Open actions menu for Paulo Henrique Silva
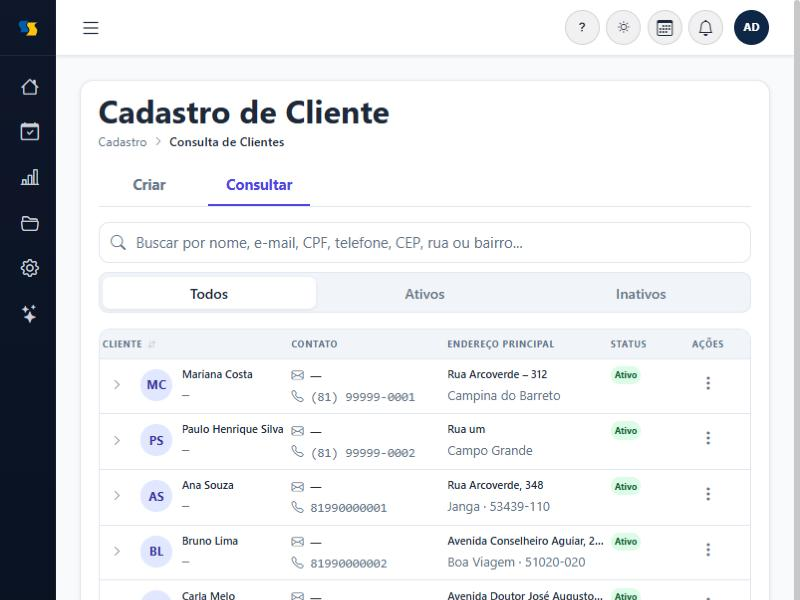Viewport: 800px width, 600px height. click(708, 438)
